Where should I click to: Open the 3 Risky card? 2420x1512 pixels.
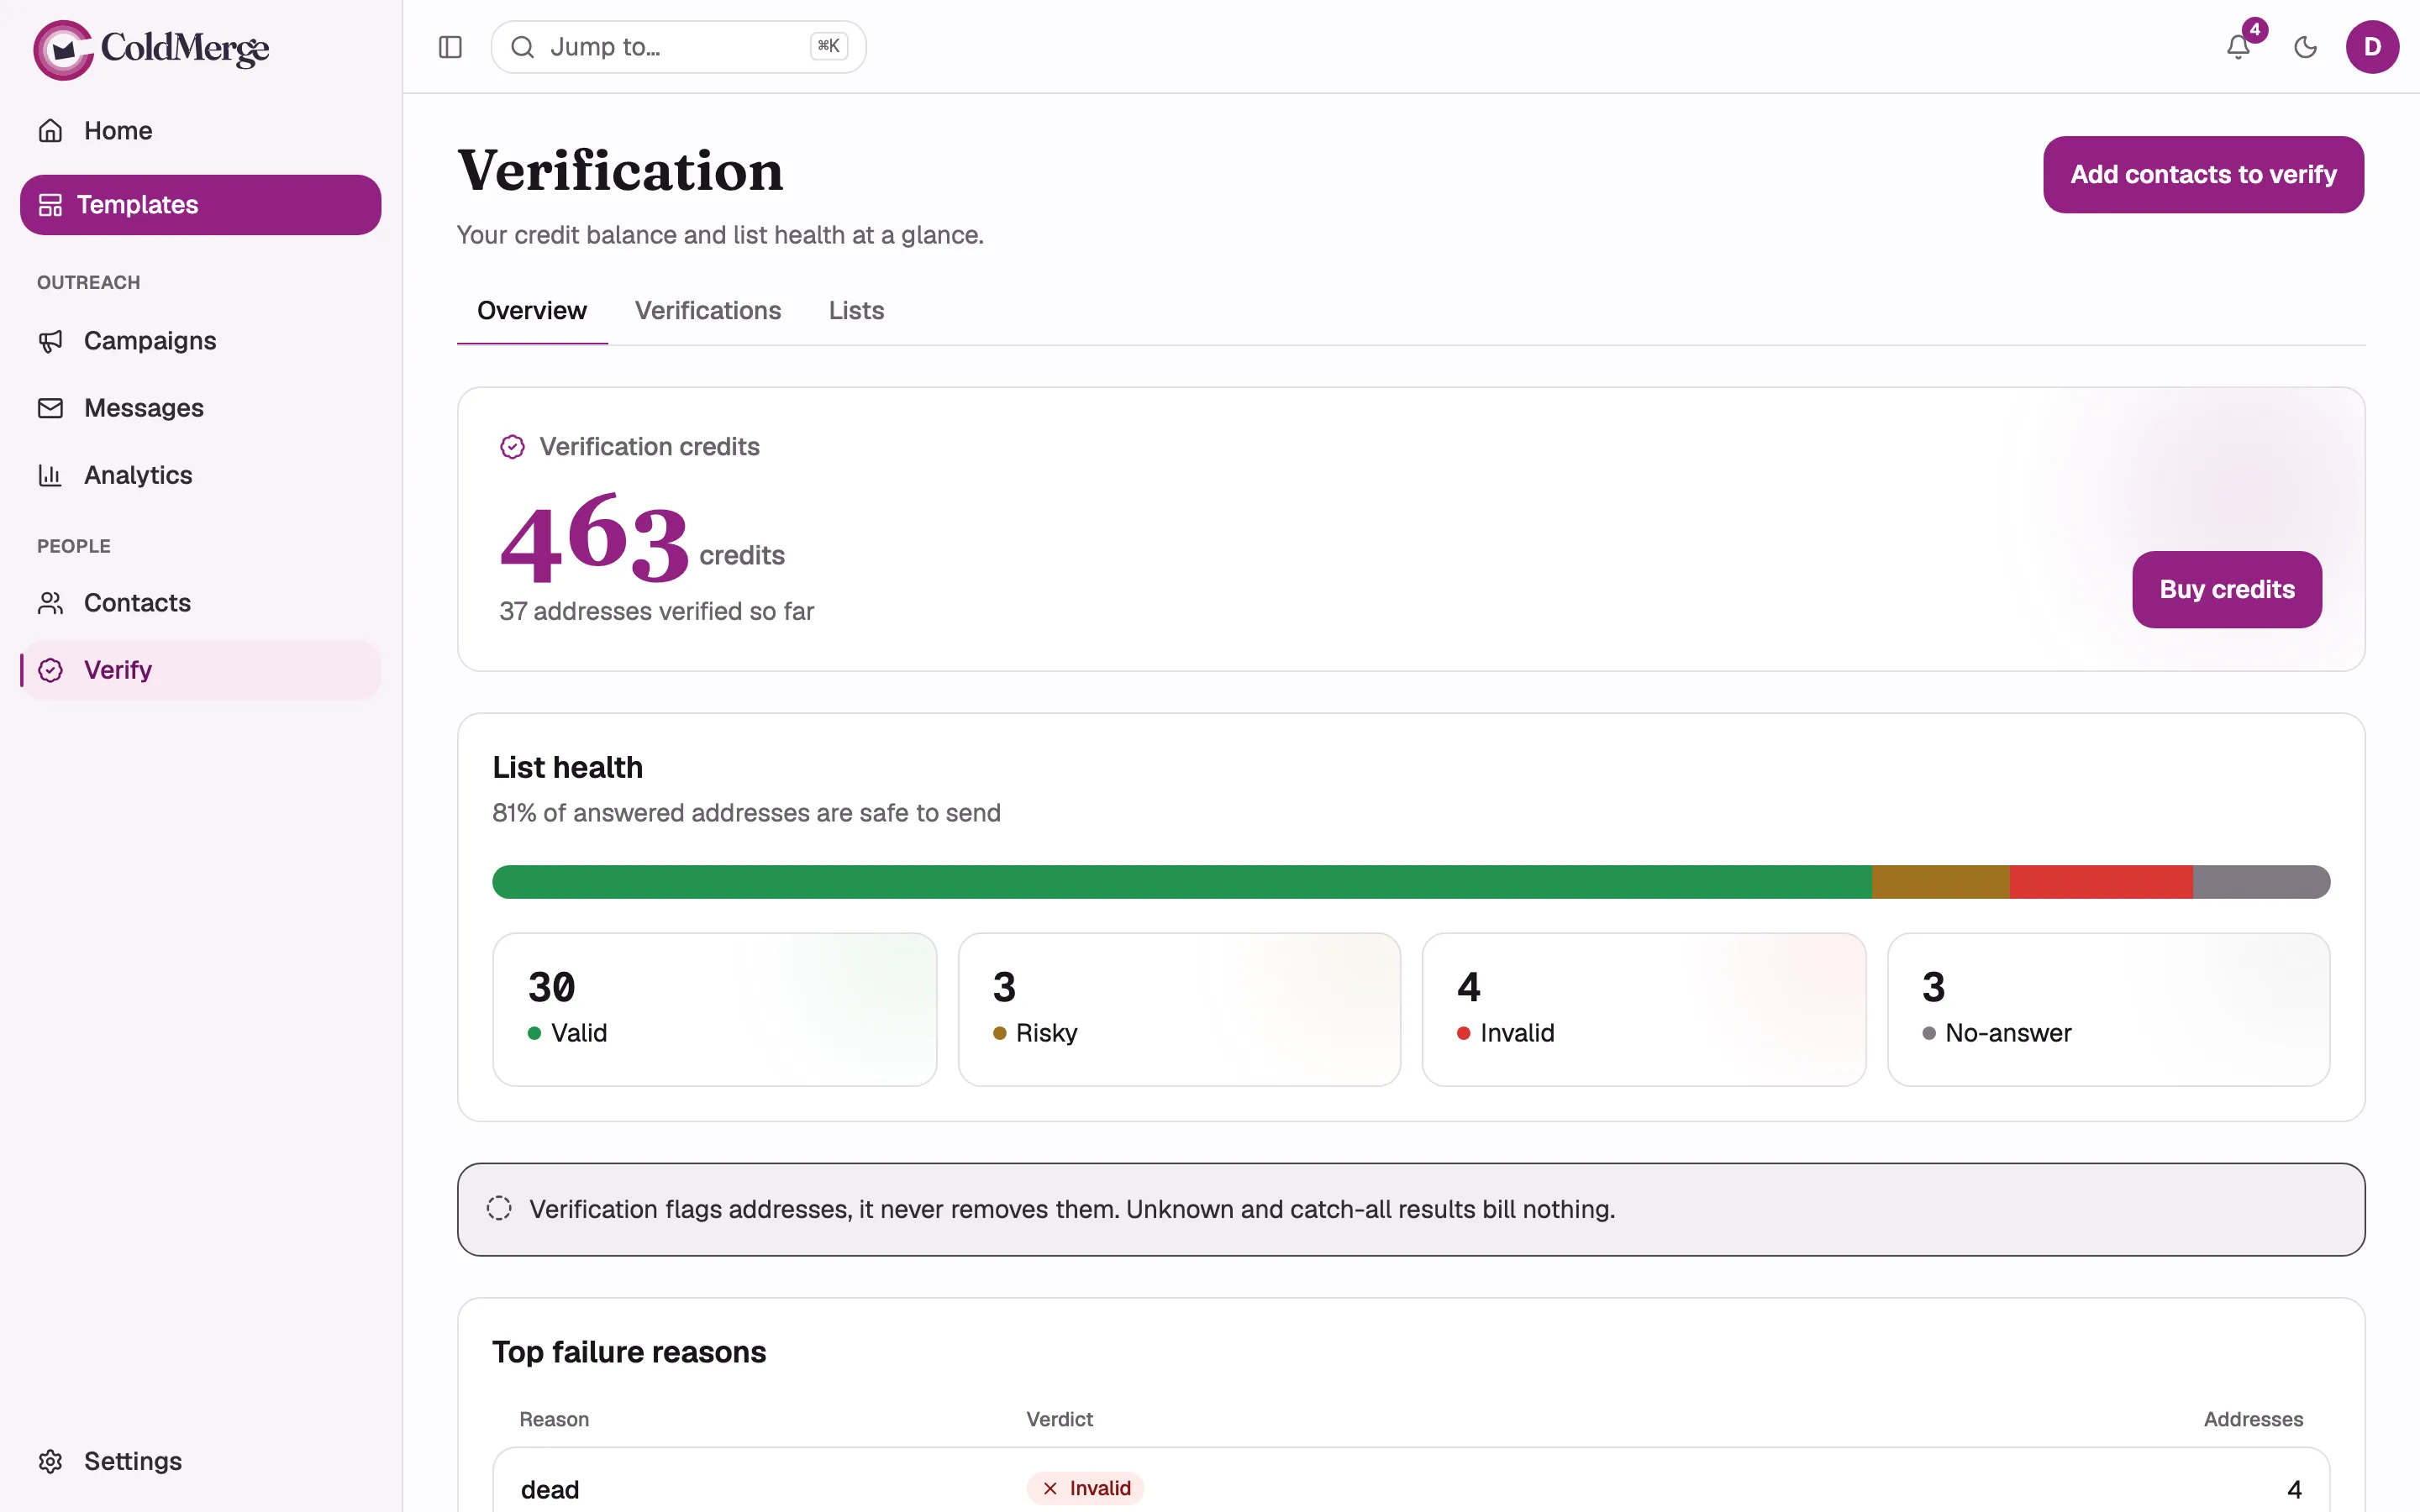coord(1179,1010)
